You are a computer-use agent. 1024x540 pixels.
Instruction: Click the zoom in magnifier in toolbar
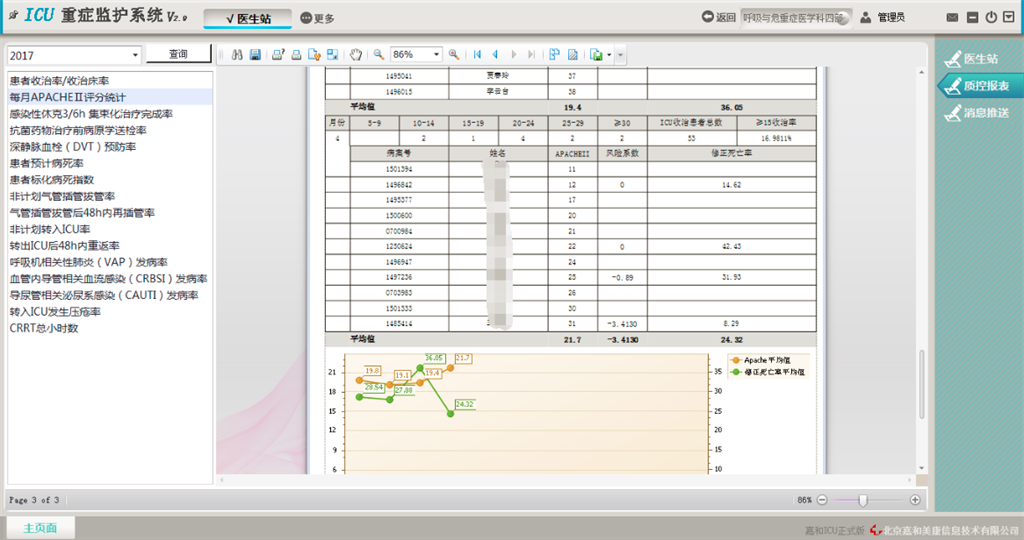(x=454, y=54)
